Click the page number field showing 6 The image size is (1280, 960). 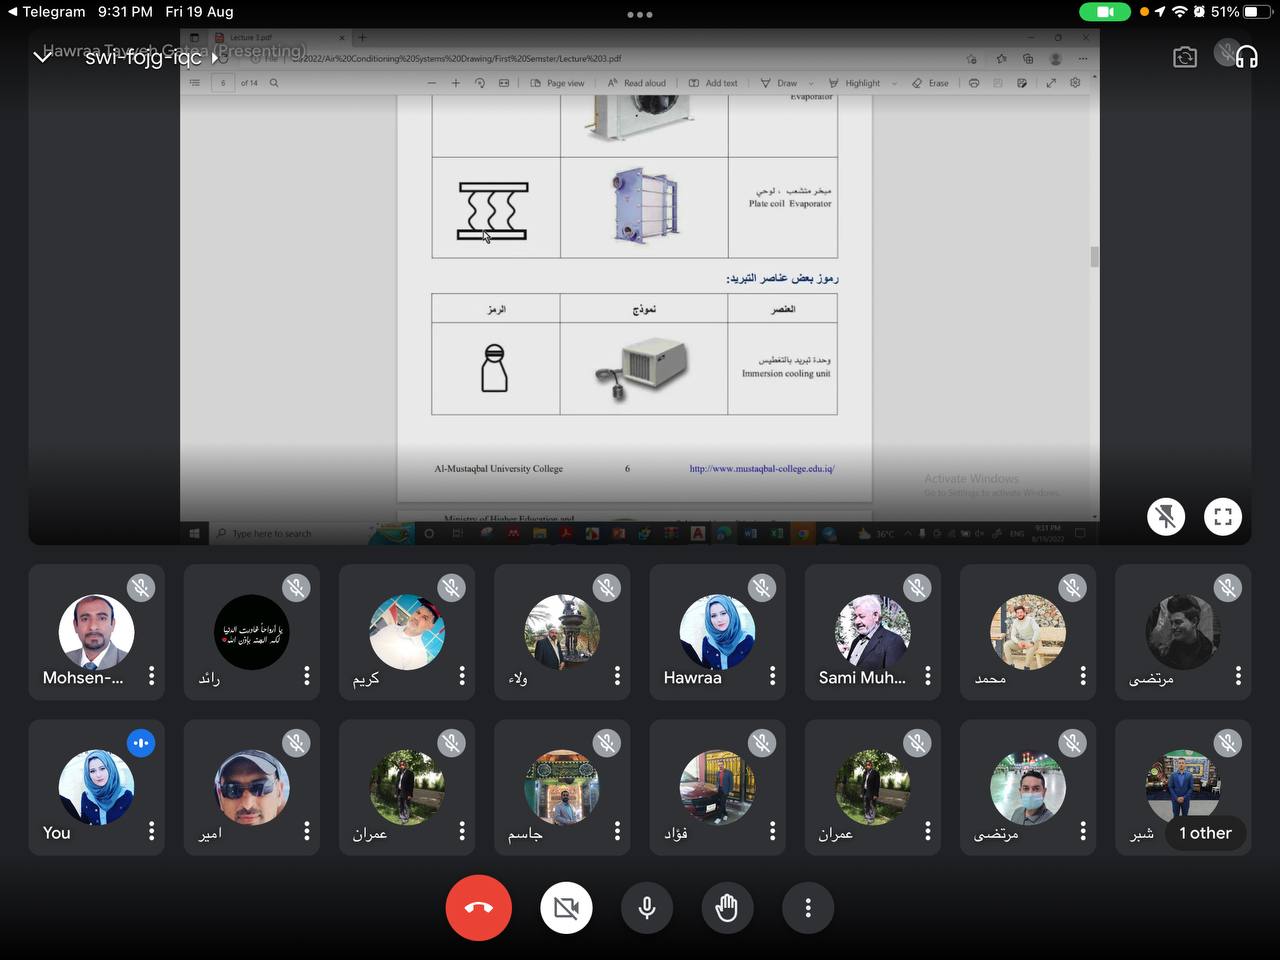tap(221, 83)
